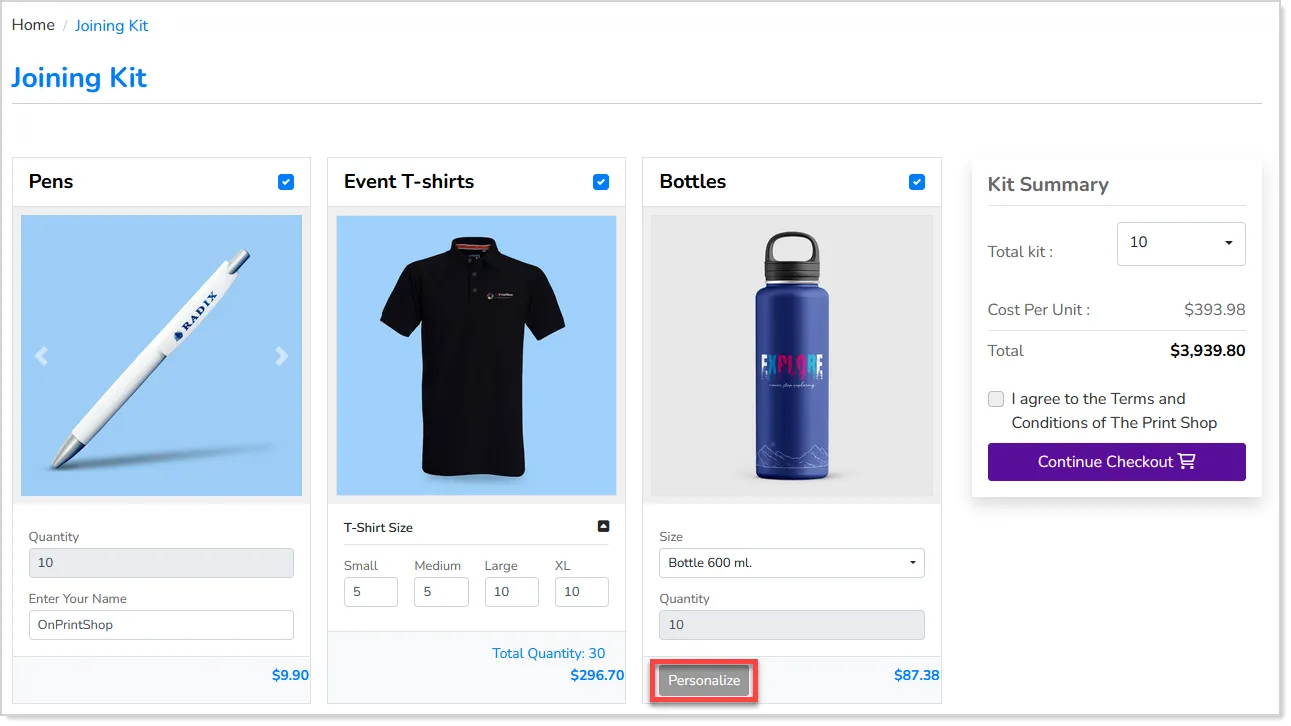This screenshot has height=726, width=1291.
Task: Edit the XL T-shirt quantity field
Action: pyautogui.click(x=582, y=592)
